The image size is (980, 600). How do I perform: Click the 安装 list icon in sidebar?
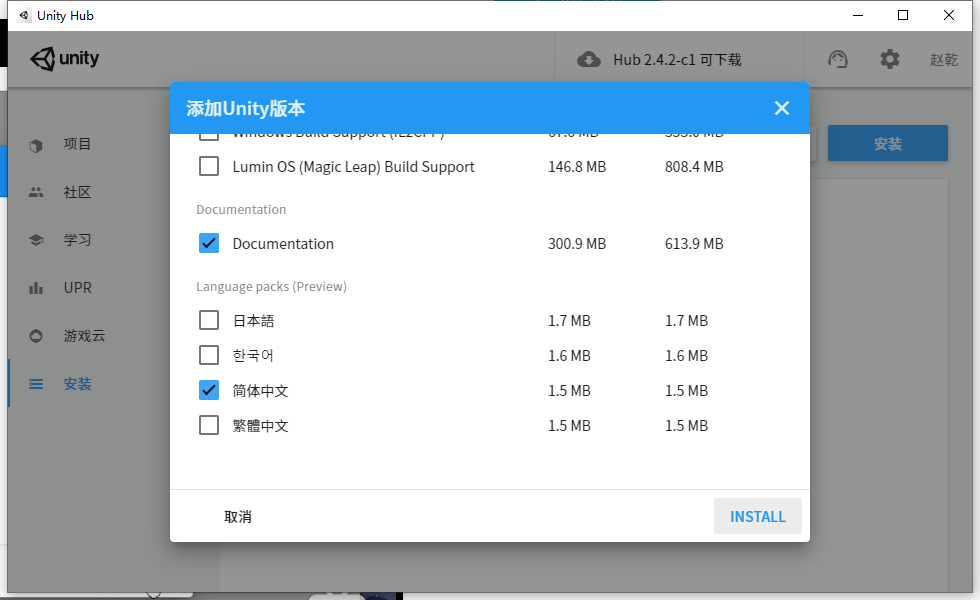point(36,384)
